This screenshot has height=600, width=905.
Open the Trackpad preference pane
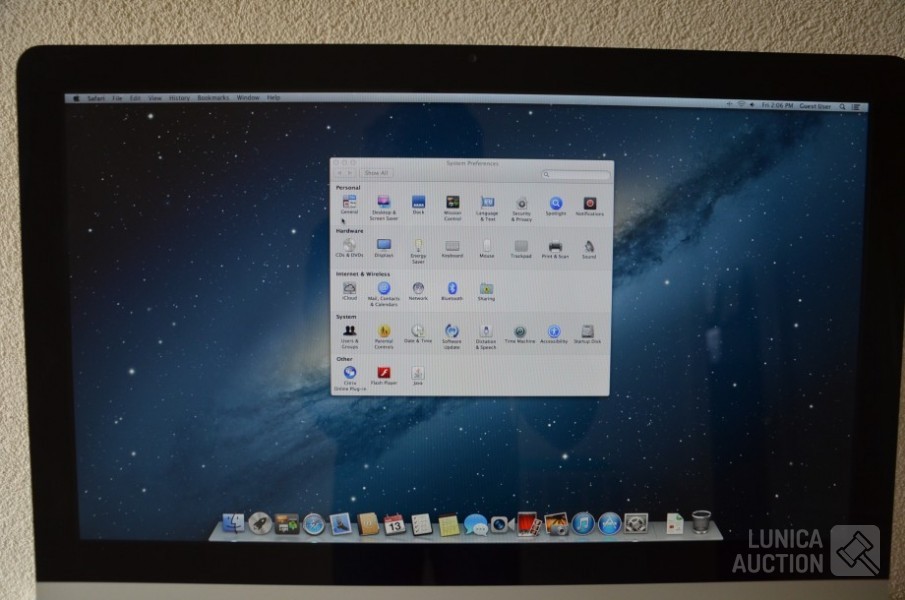coord(521,249)
